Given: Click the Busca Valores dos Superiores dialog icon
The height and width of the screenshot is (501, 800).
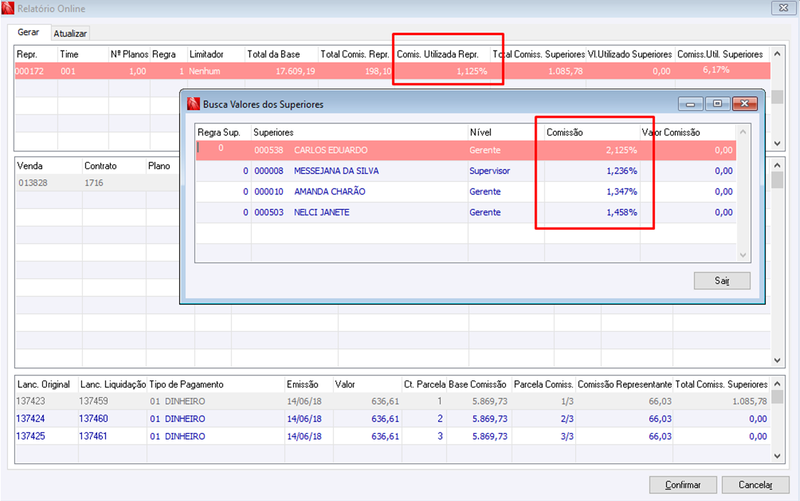Looking at the screenshot, I should (193, 104).
